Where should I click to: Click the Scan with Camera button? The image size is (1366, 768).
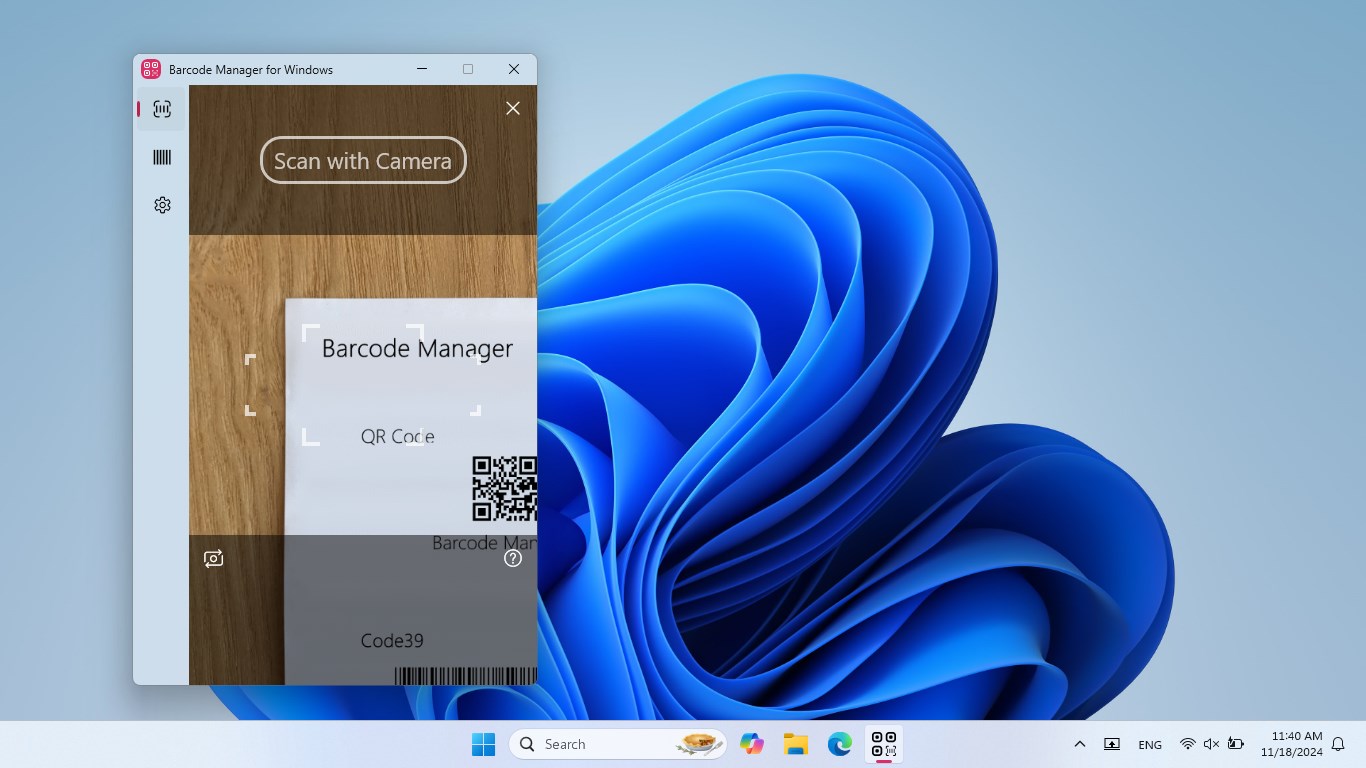pyautogui.click(x=363, y=160)
